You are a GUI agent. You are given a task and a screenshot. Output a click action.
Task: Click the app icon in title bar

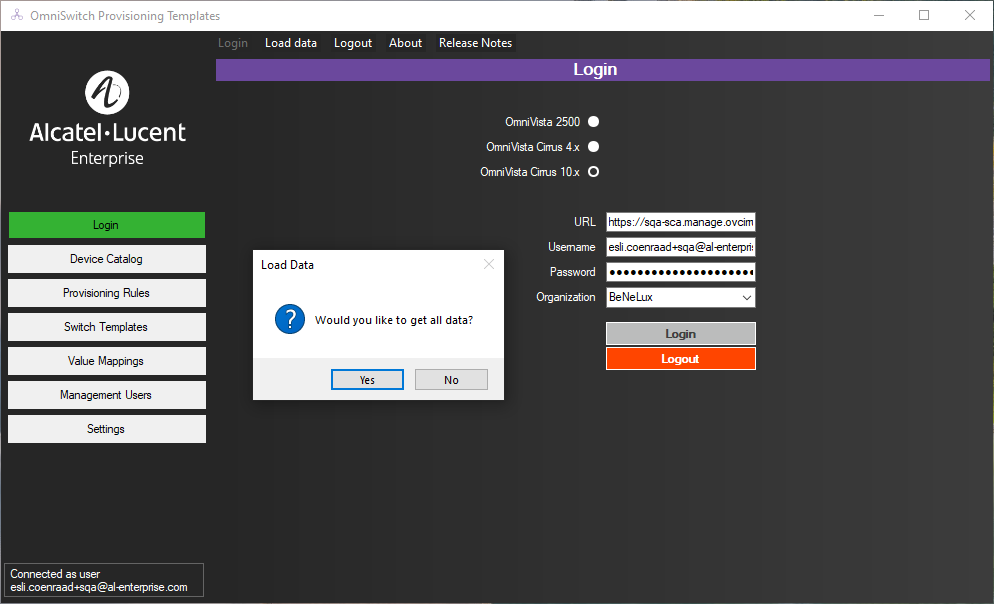[16, 15]
